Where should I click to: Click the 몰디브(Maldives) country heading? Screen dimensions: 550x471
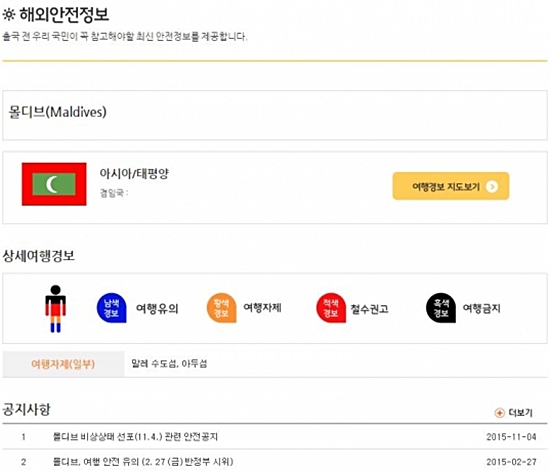pyautogui.click(x=57, y=112)
